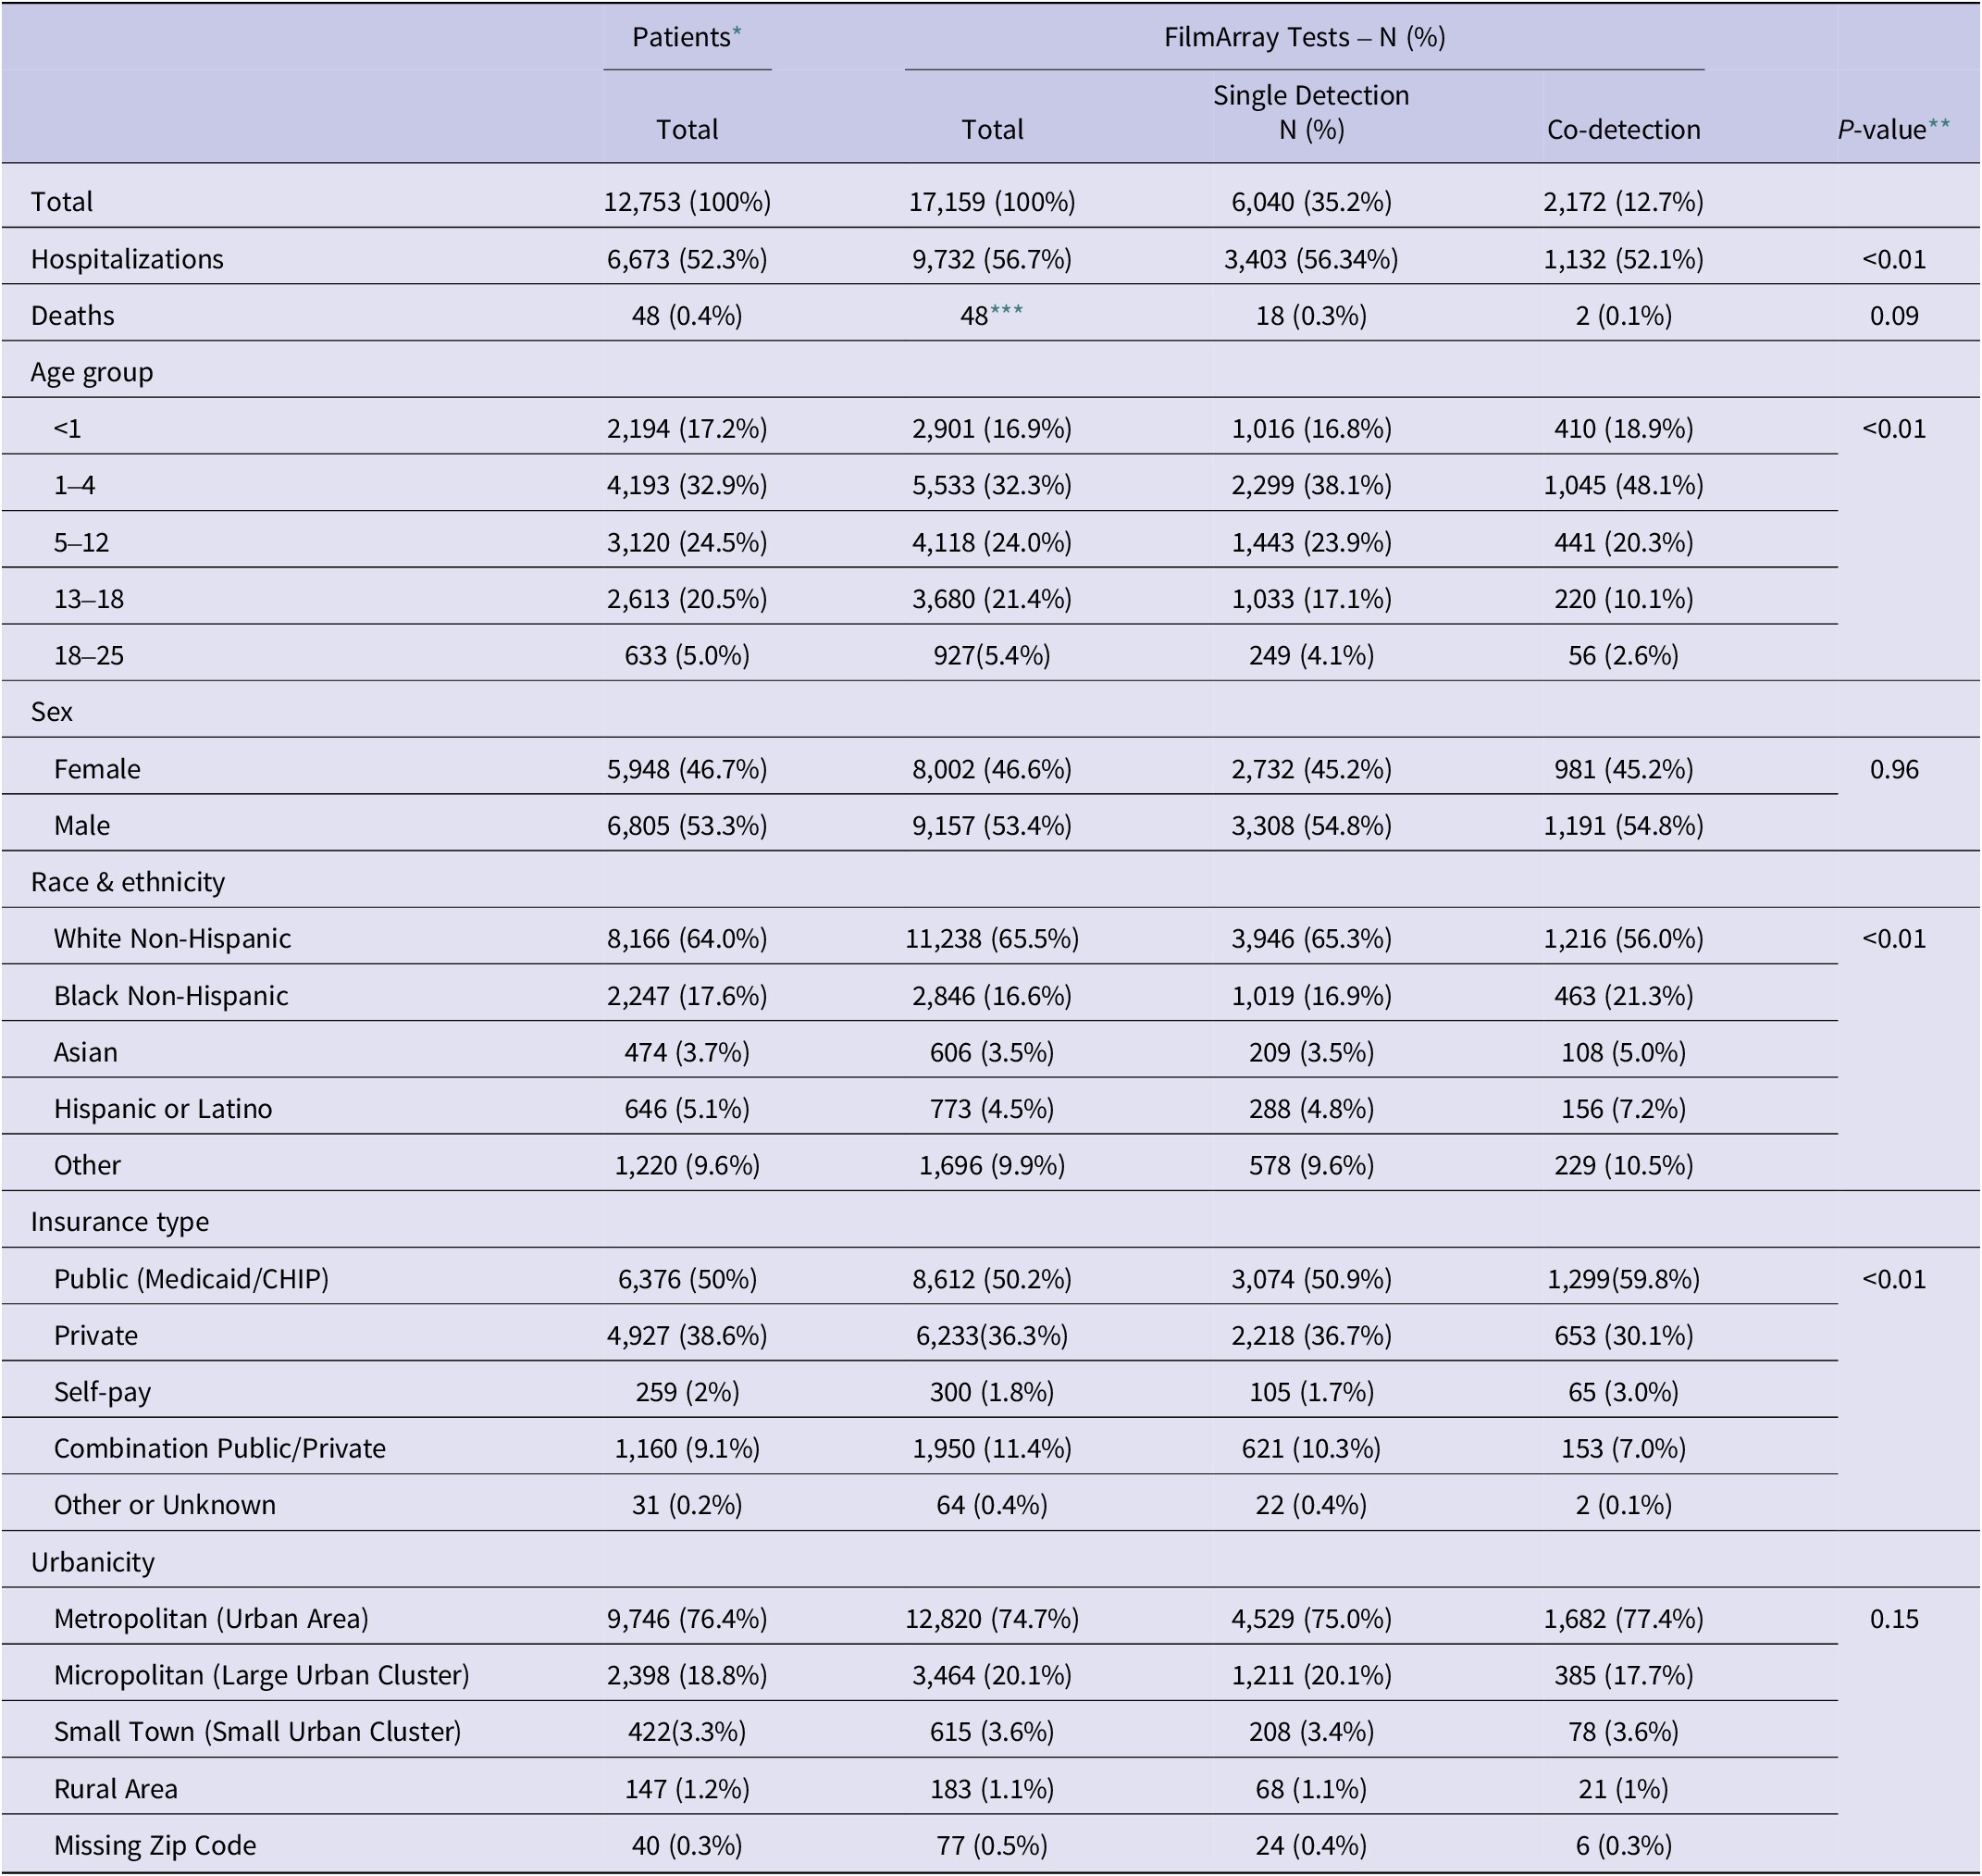Click the Age group section heading
This screenshot has height=1876, width=1982.
pyautogui.click(x=92, y=372)
